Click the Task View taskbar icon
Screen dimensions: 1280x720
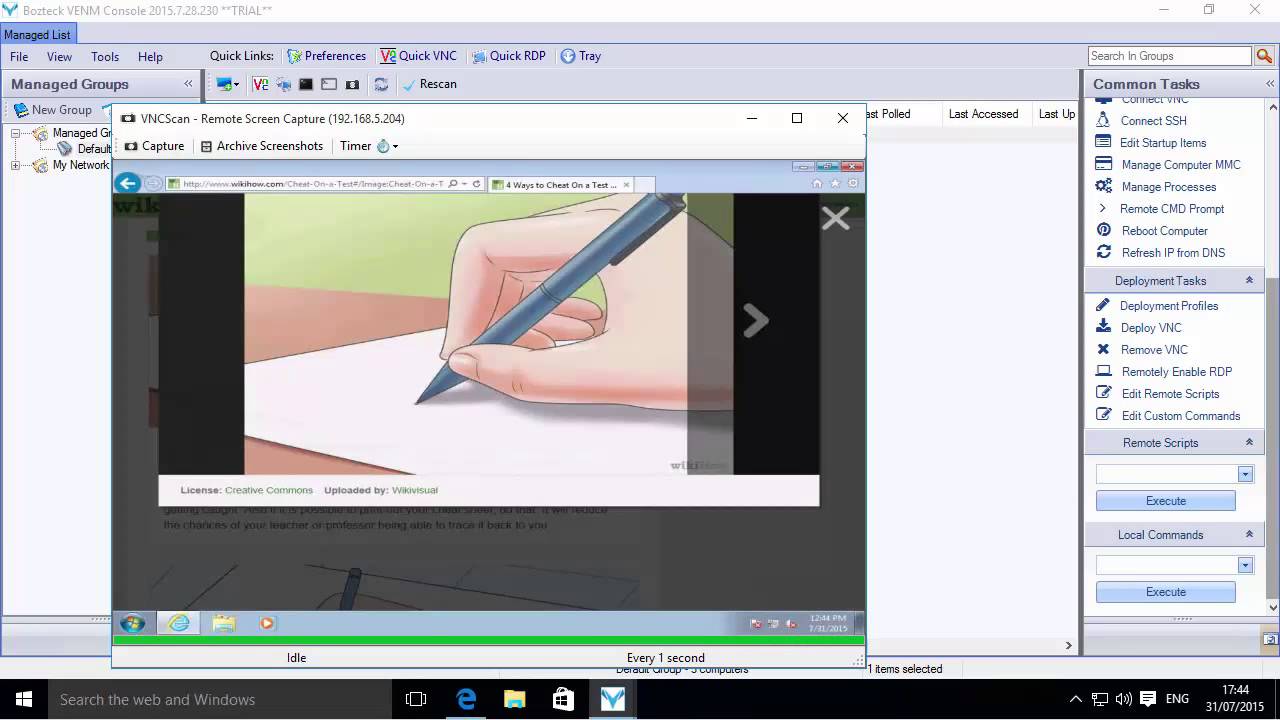tap(416, 699)
